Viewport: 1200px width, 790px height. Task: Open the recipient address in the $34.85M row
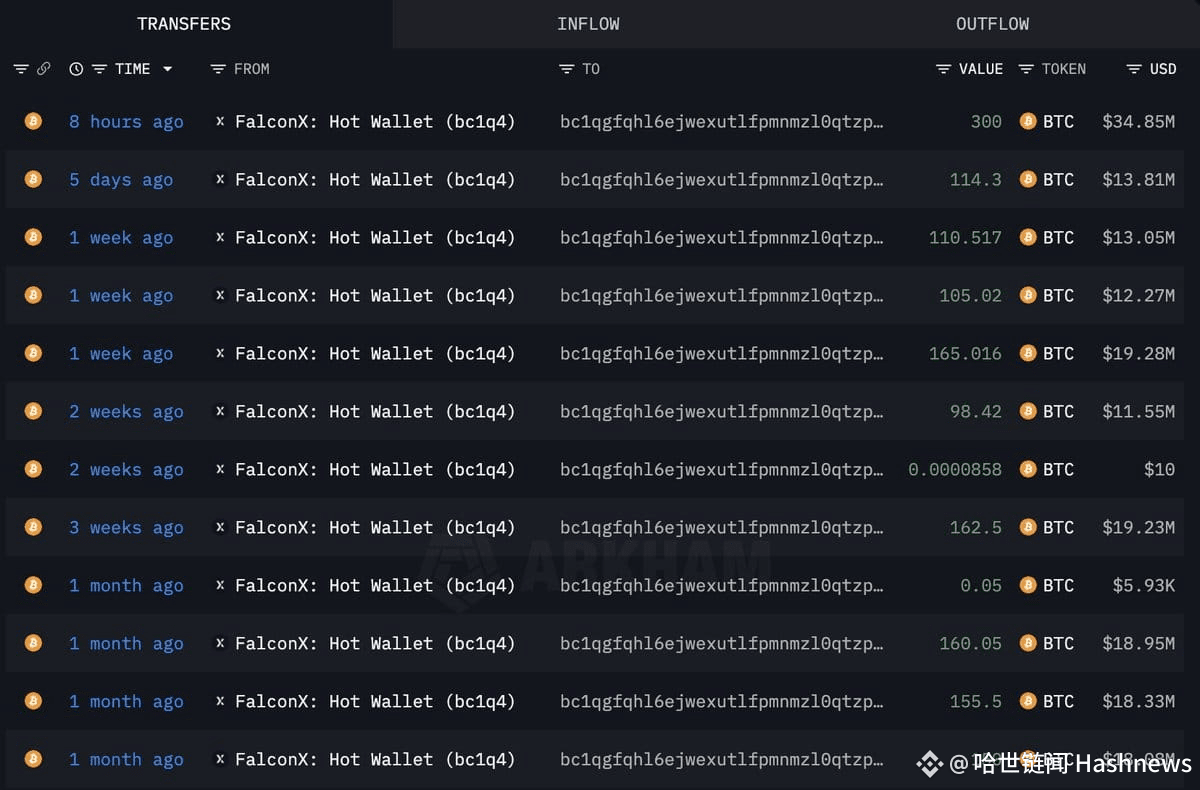[x=722, y=122]
